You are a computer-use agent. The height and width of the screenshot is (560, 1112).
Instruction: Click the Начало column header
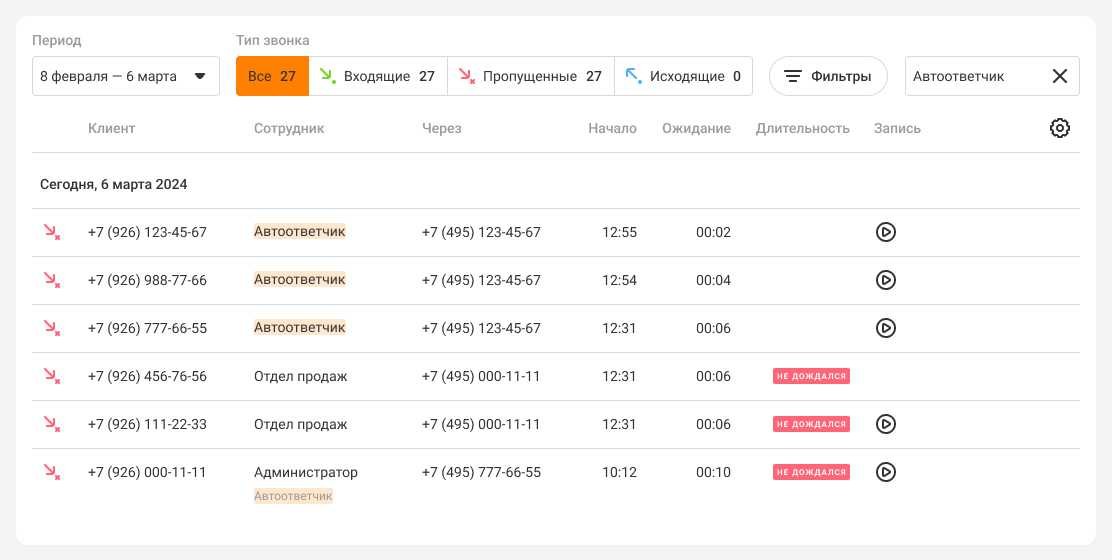click(612, 128)
